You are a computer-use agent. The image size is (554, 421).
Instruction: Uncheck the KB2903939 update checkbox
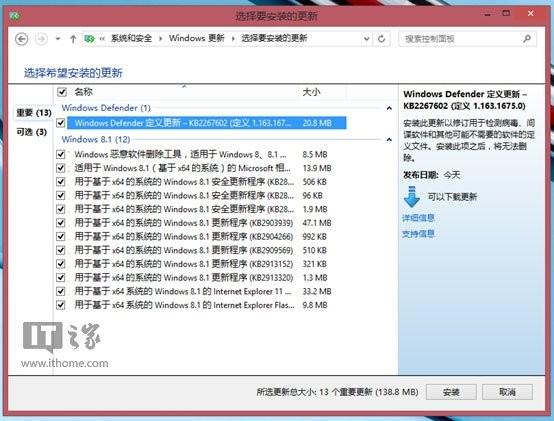[x=61, y=223]
